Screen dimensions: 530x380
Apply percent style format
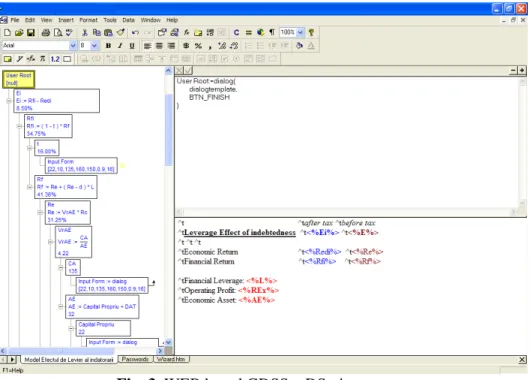point(198,46)
